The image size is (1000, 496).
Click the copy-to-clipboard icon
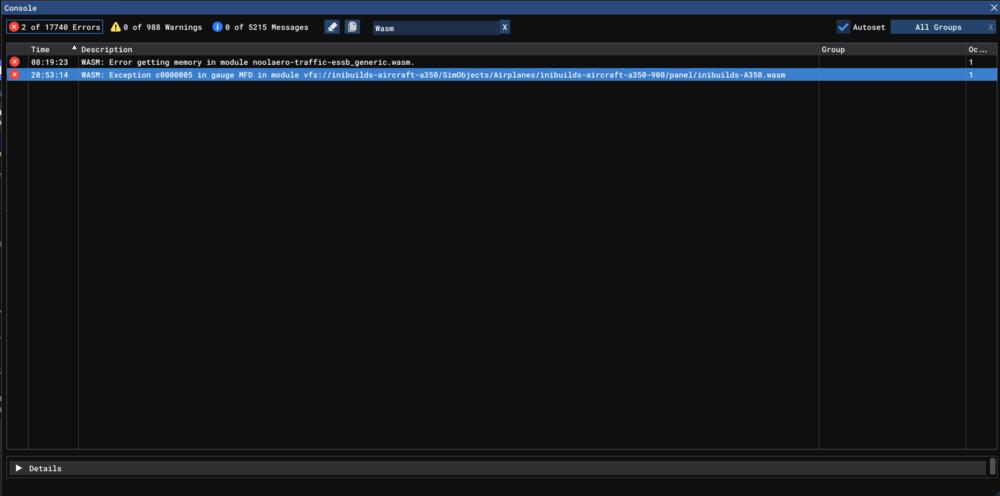(352, 27)
